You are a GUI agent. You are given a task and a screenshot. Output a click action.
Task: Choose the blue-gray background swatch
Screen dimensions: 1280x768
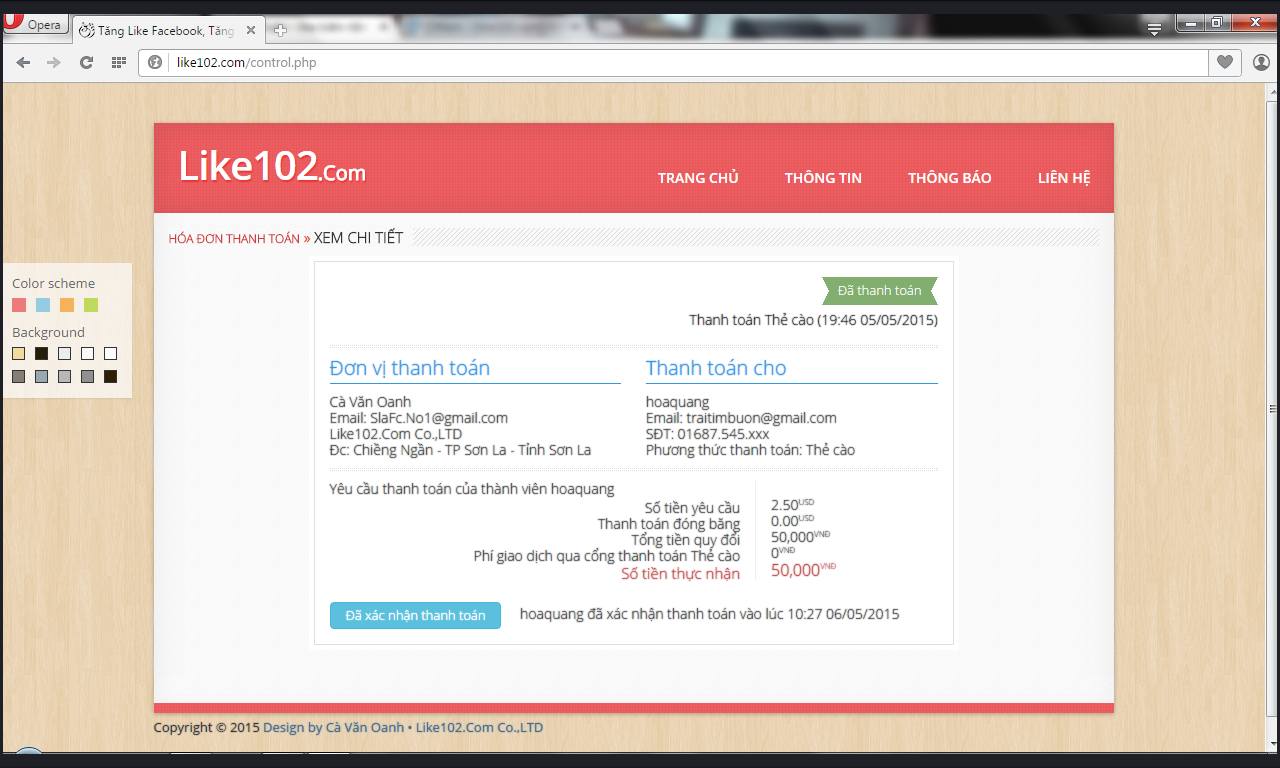click(42, 377)
